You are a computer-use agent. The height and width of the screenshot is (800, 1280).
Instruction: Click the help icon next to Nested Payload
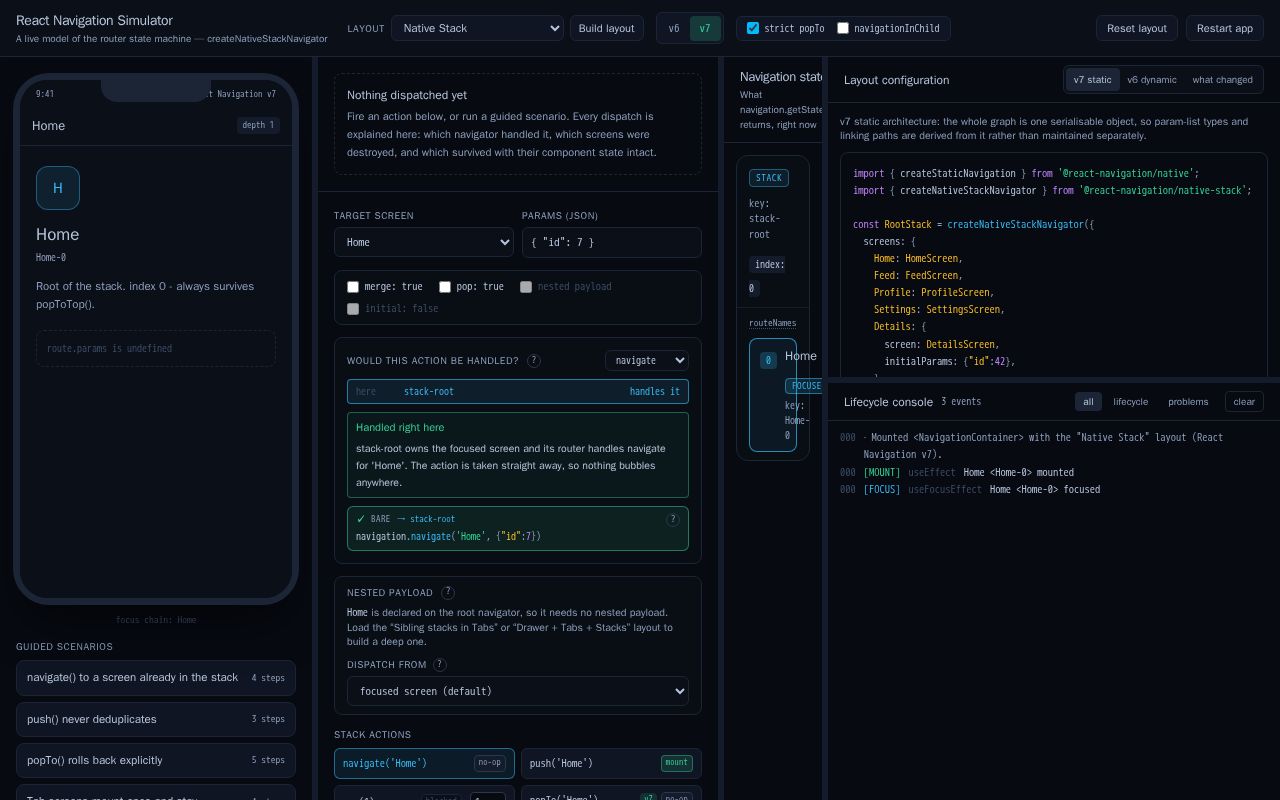click(x=448, y=592)
